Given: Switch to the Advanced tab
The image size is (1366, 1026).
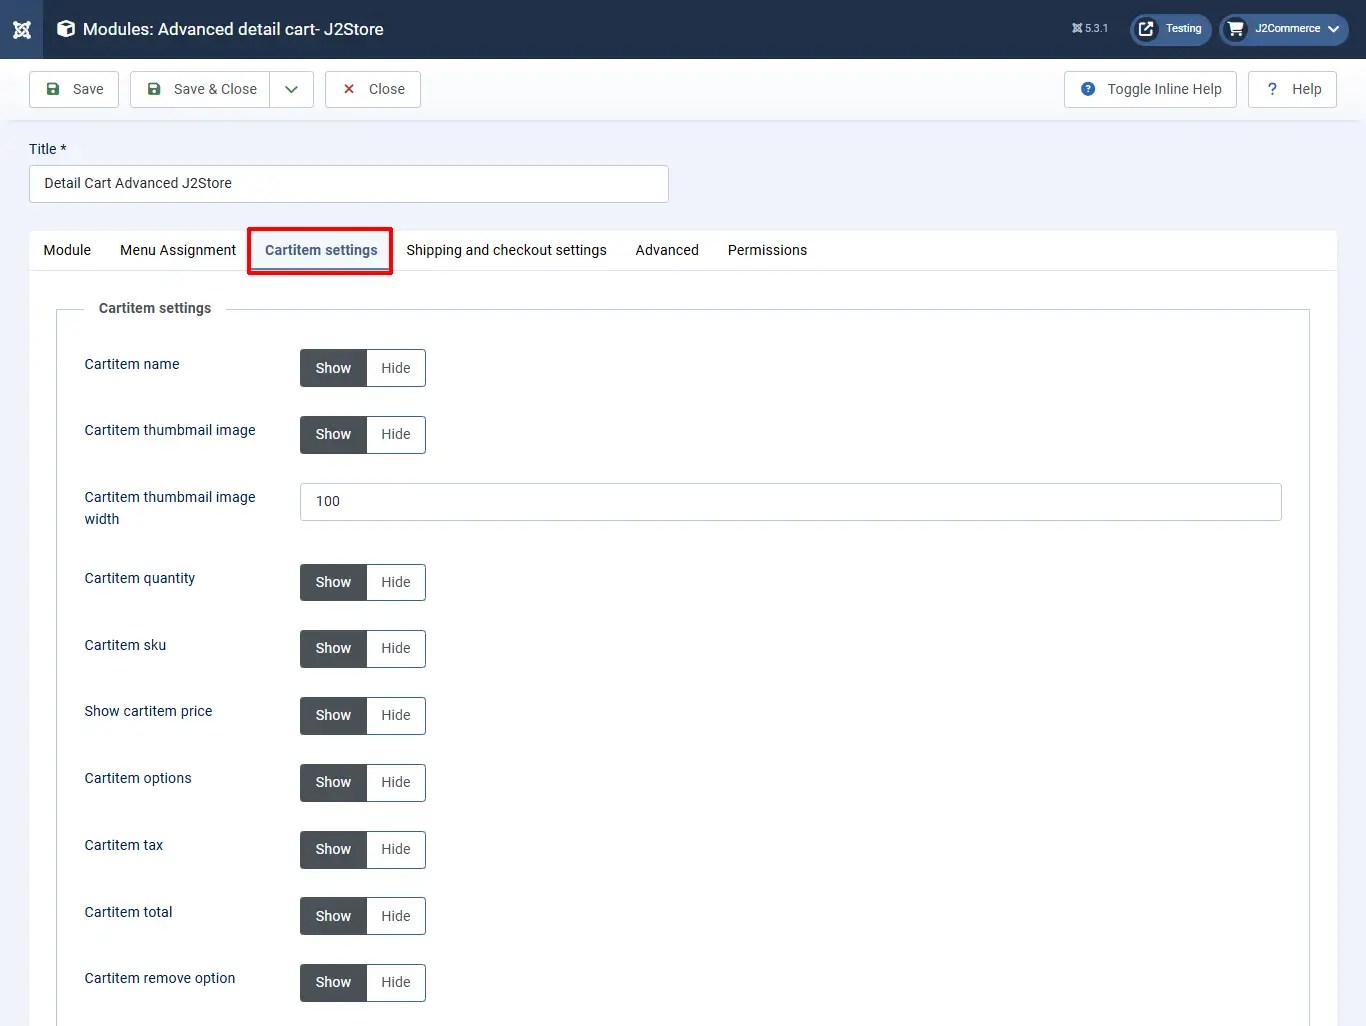Looking at the screenshot, I should [x=667, y=250].
